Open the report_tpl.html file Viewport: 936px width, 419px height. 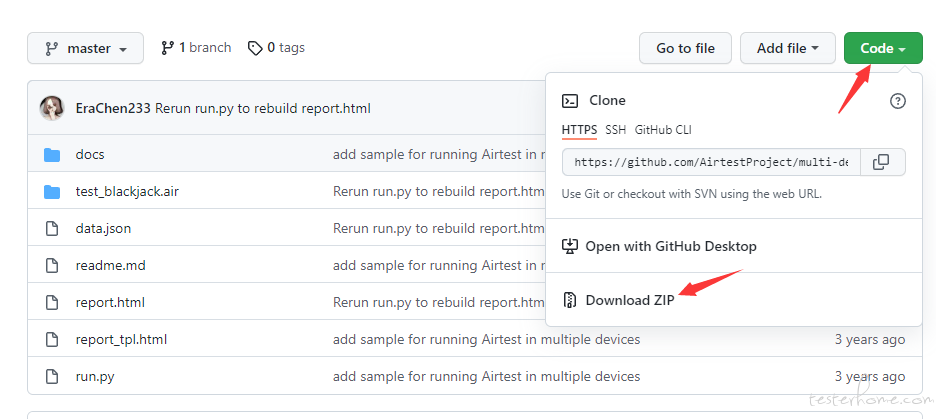[x=121, y=340]
